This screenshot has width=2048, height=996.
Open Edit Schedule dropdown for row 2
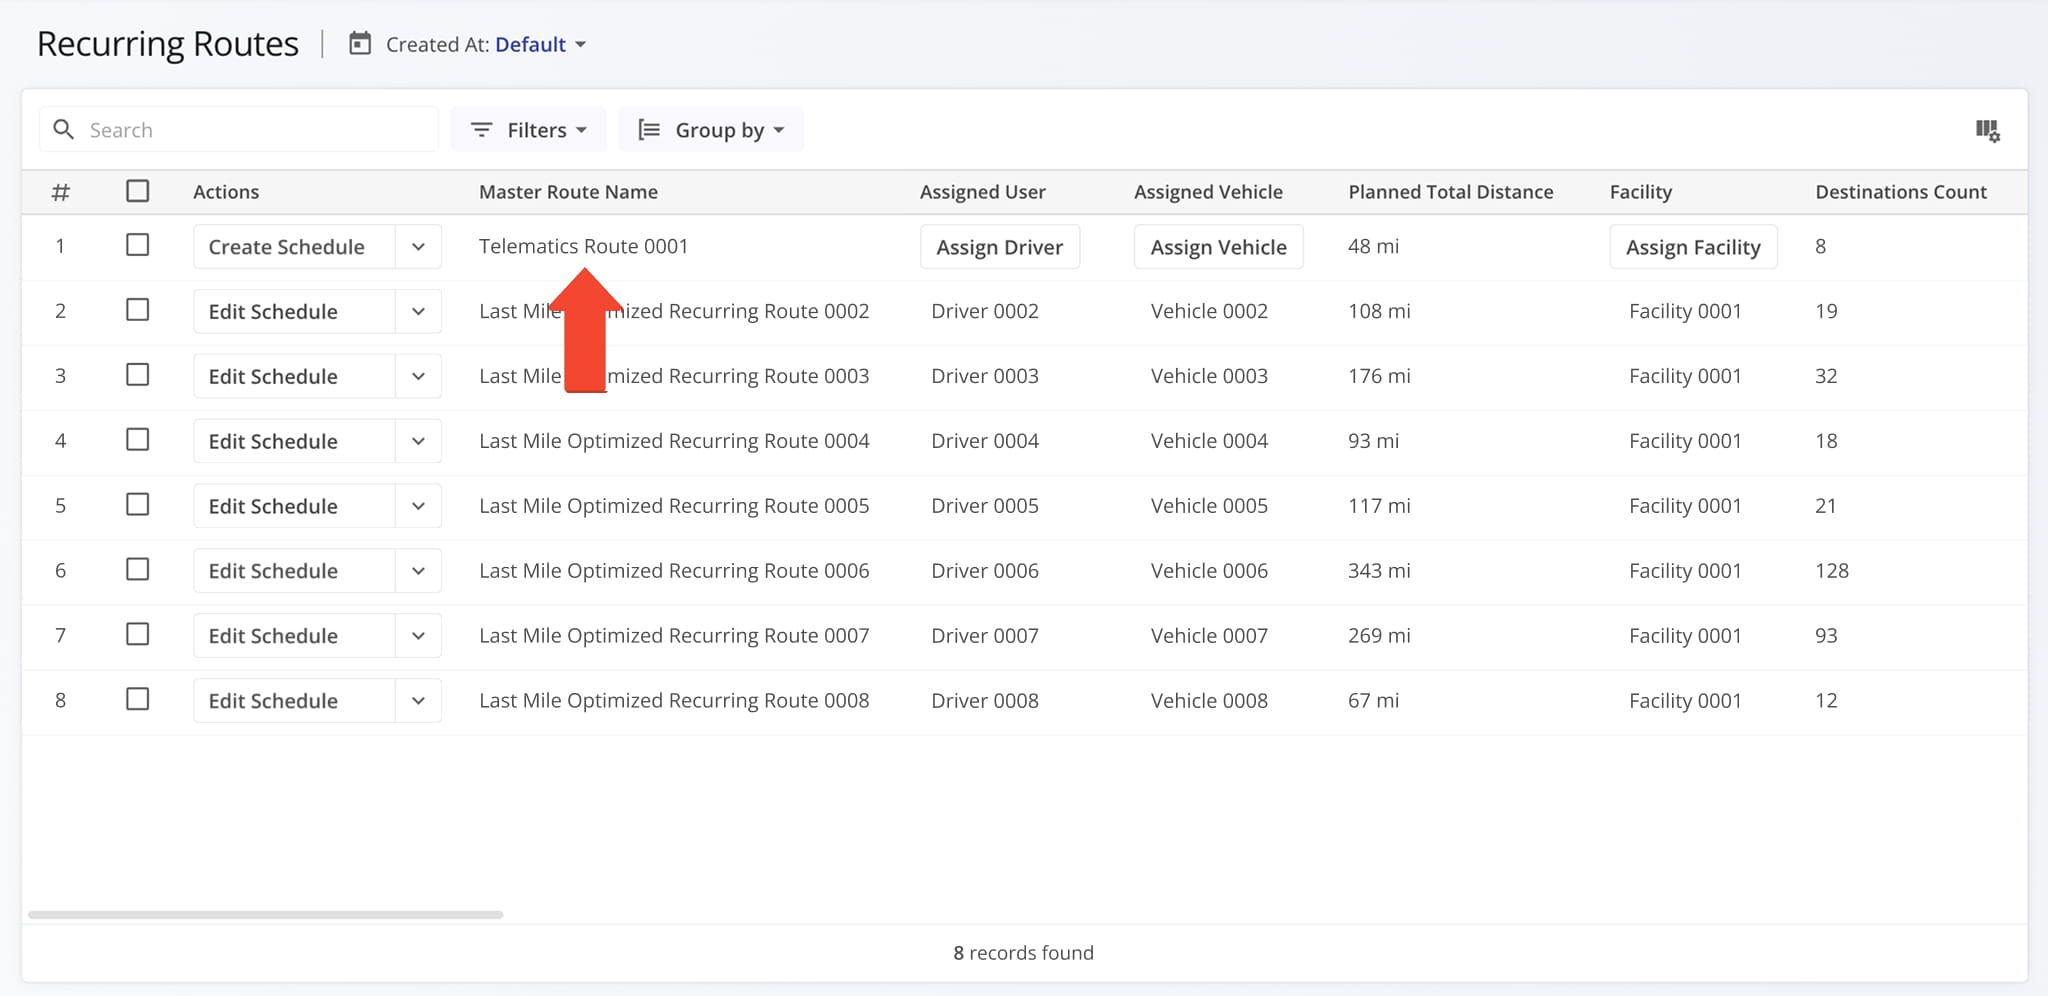(x=418, y=312)
